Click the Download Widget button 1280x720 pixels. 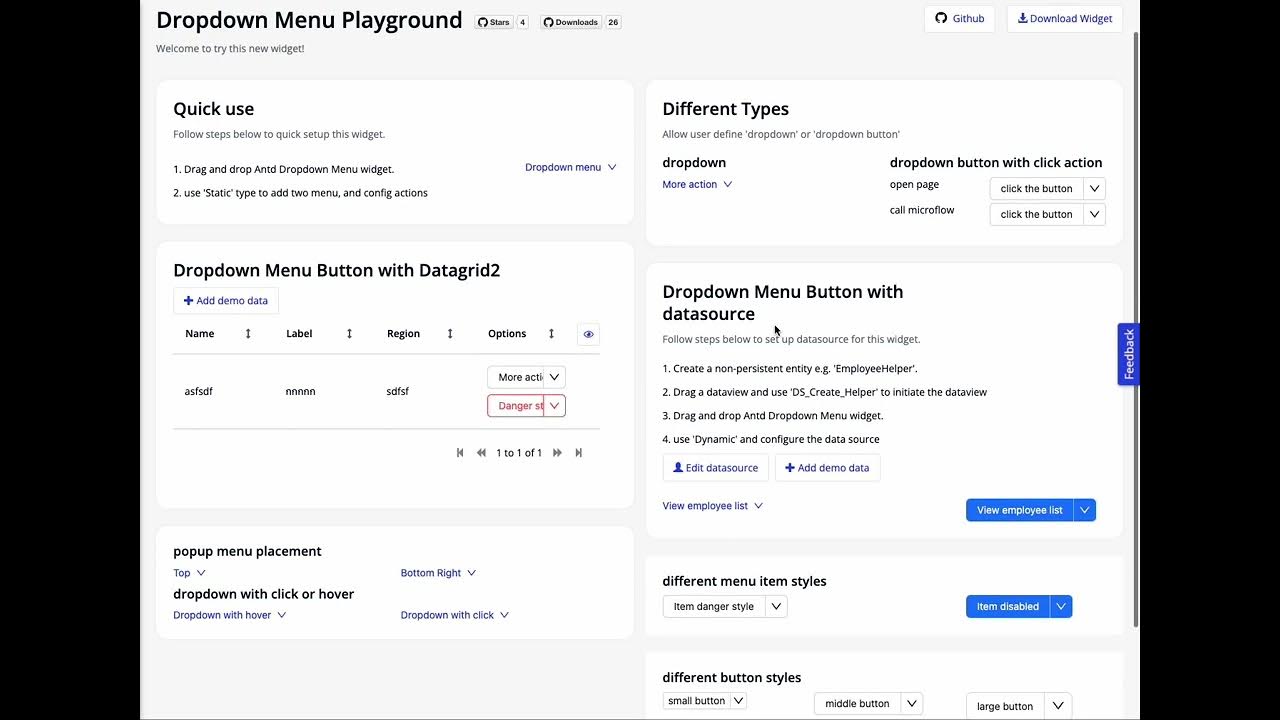click(1064, 19)
